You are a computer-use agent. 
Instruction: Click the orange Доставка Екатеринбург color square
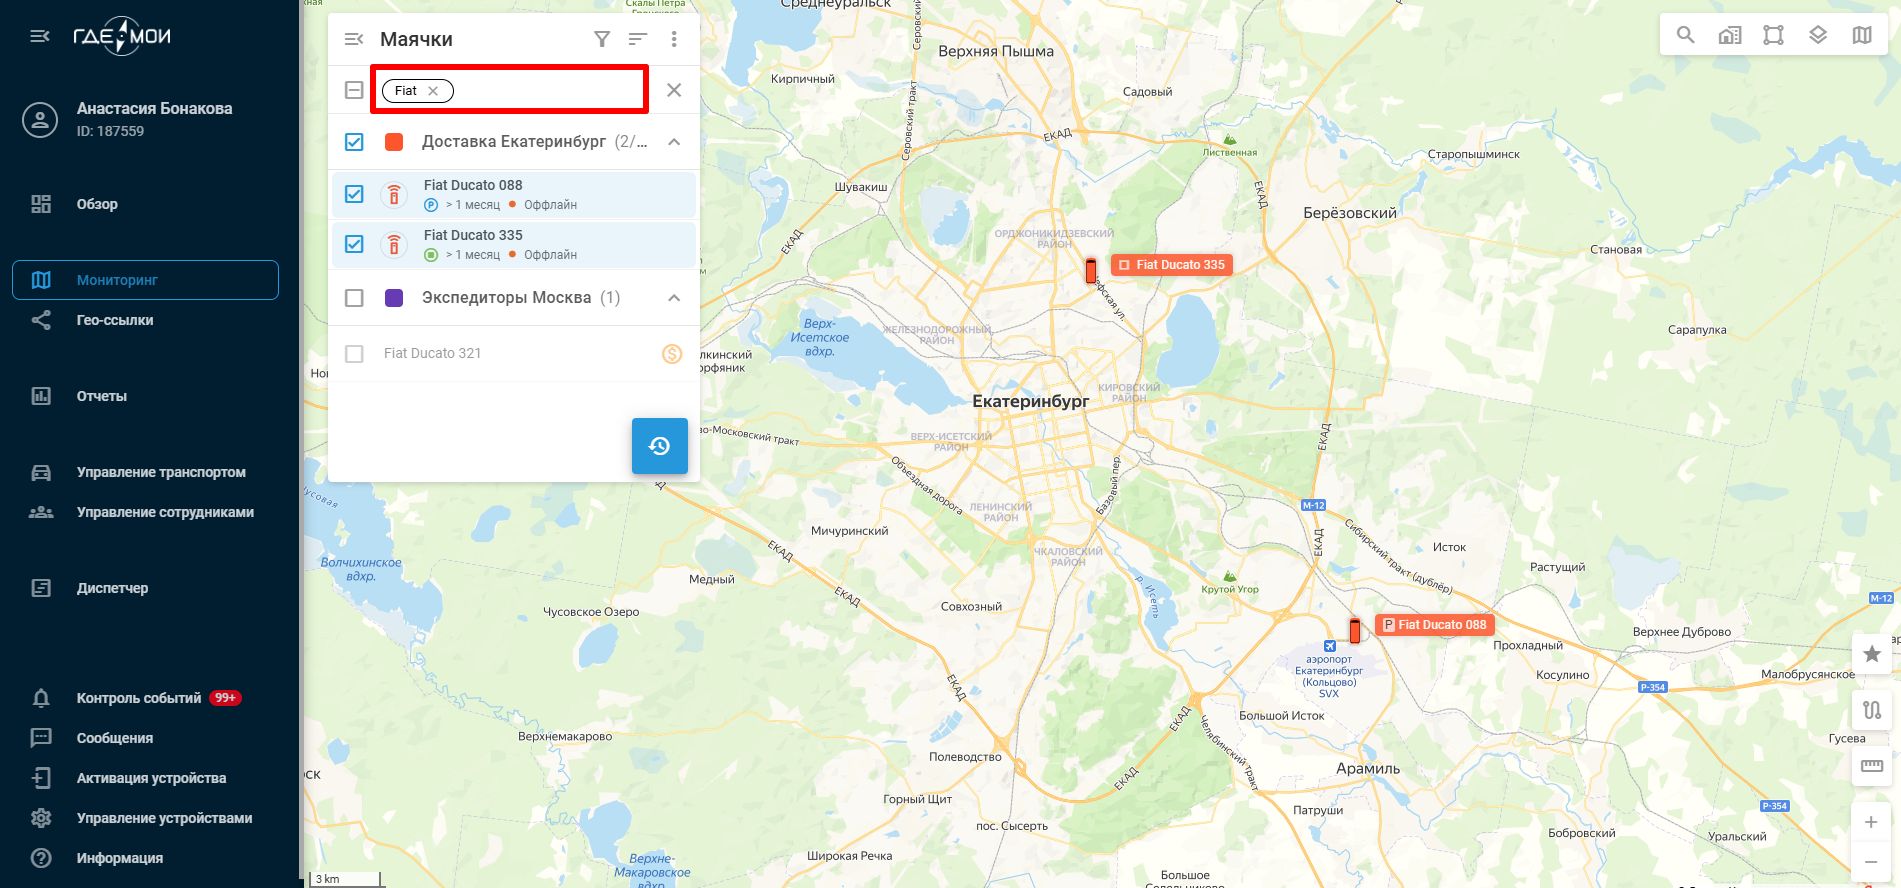tap(394, 142)
